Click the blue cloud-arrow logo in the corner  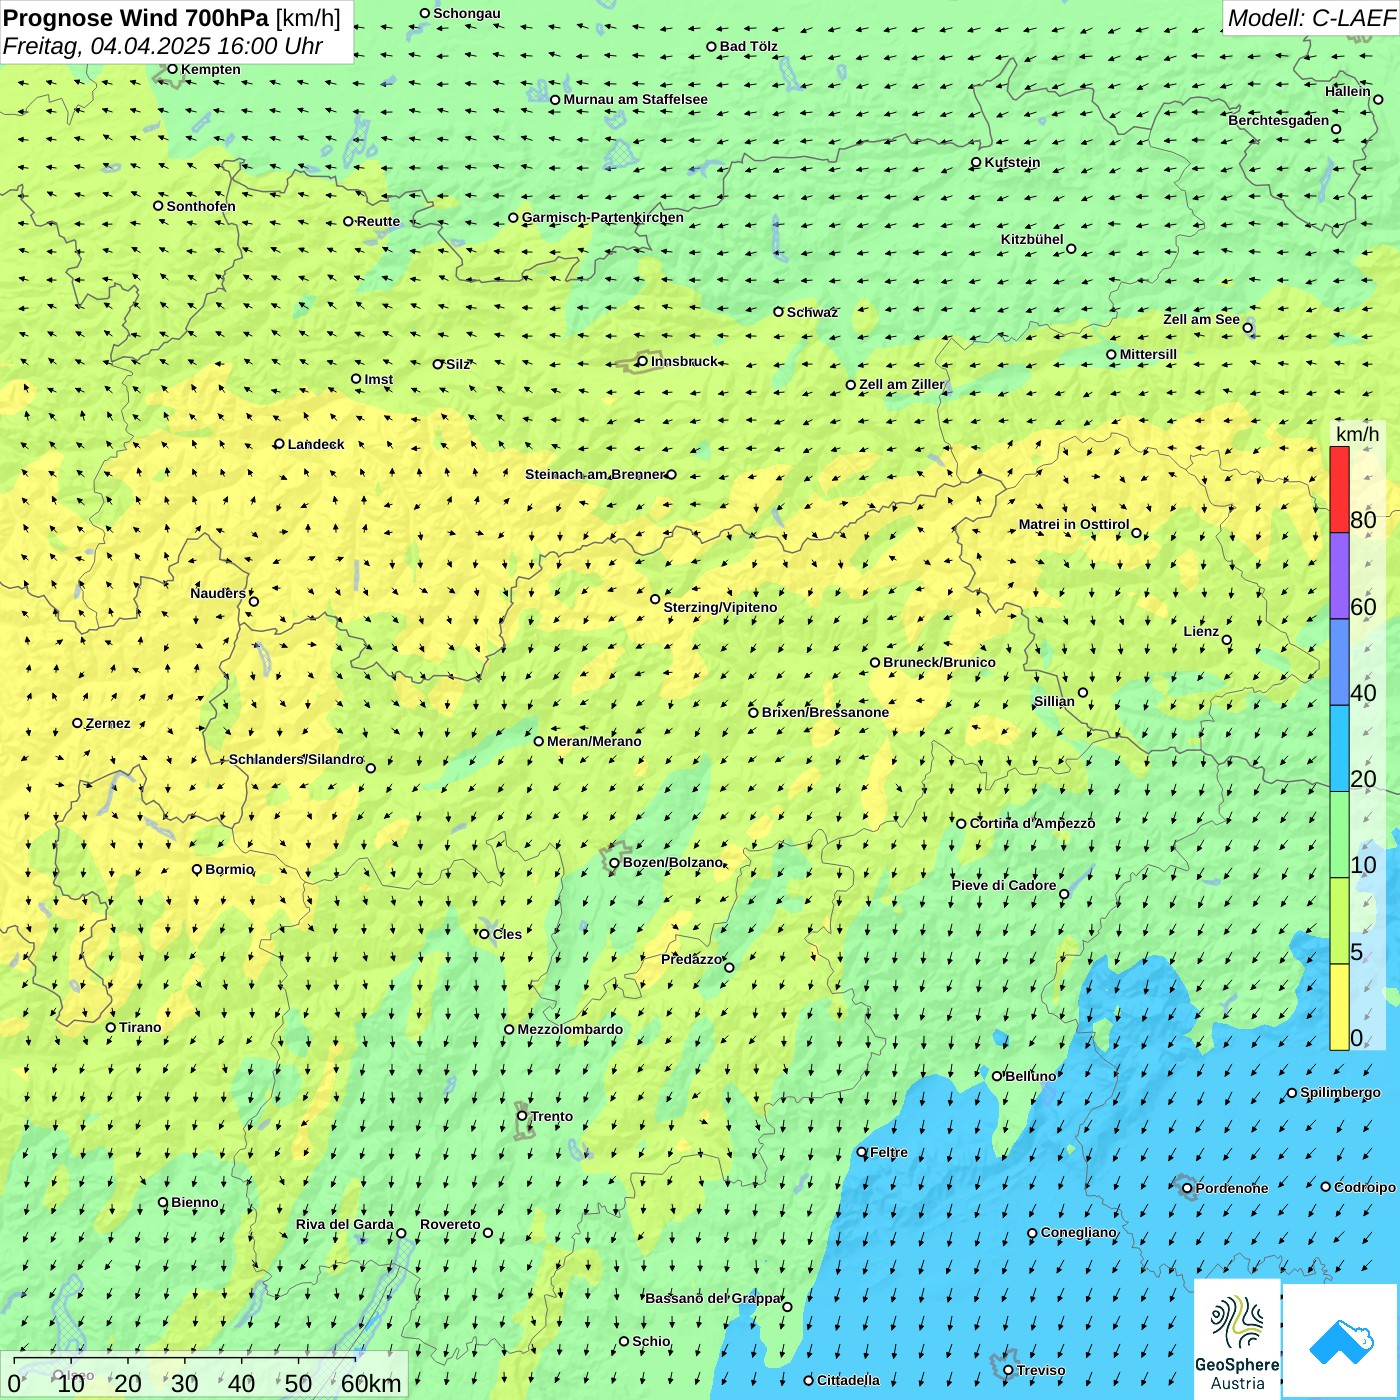pos(1340,1341)
